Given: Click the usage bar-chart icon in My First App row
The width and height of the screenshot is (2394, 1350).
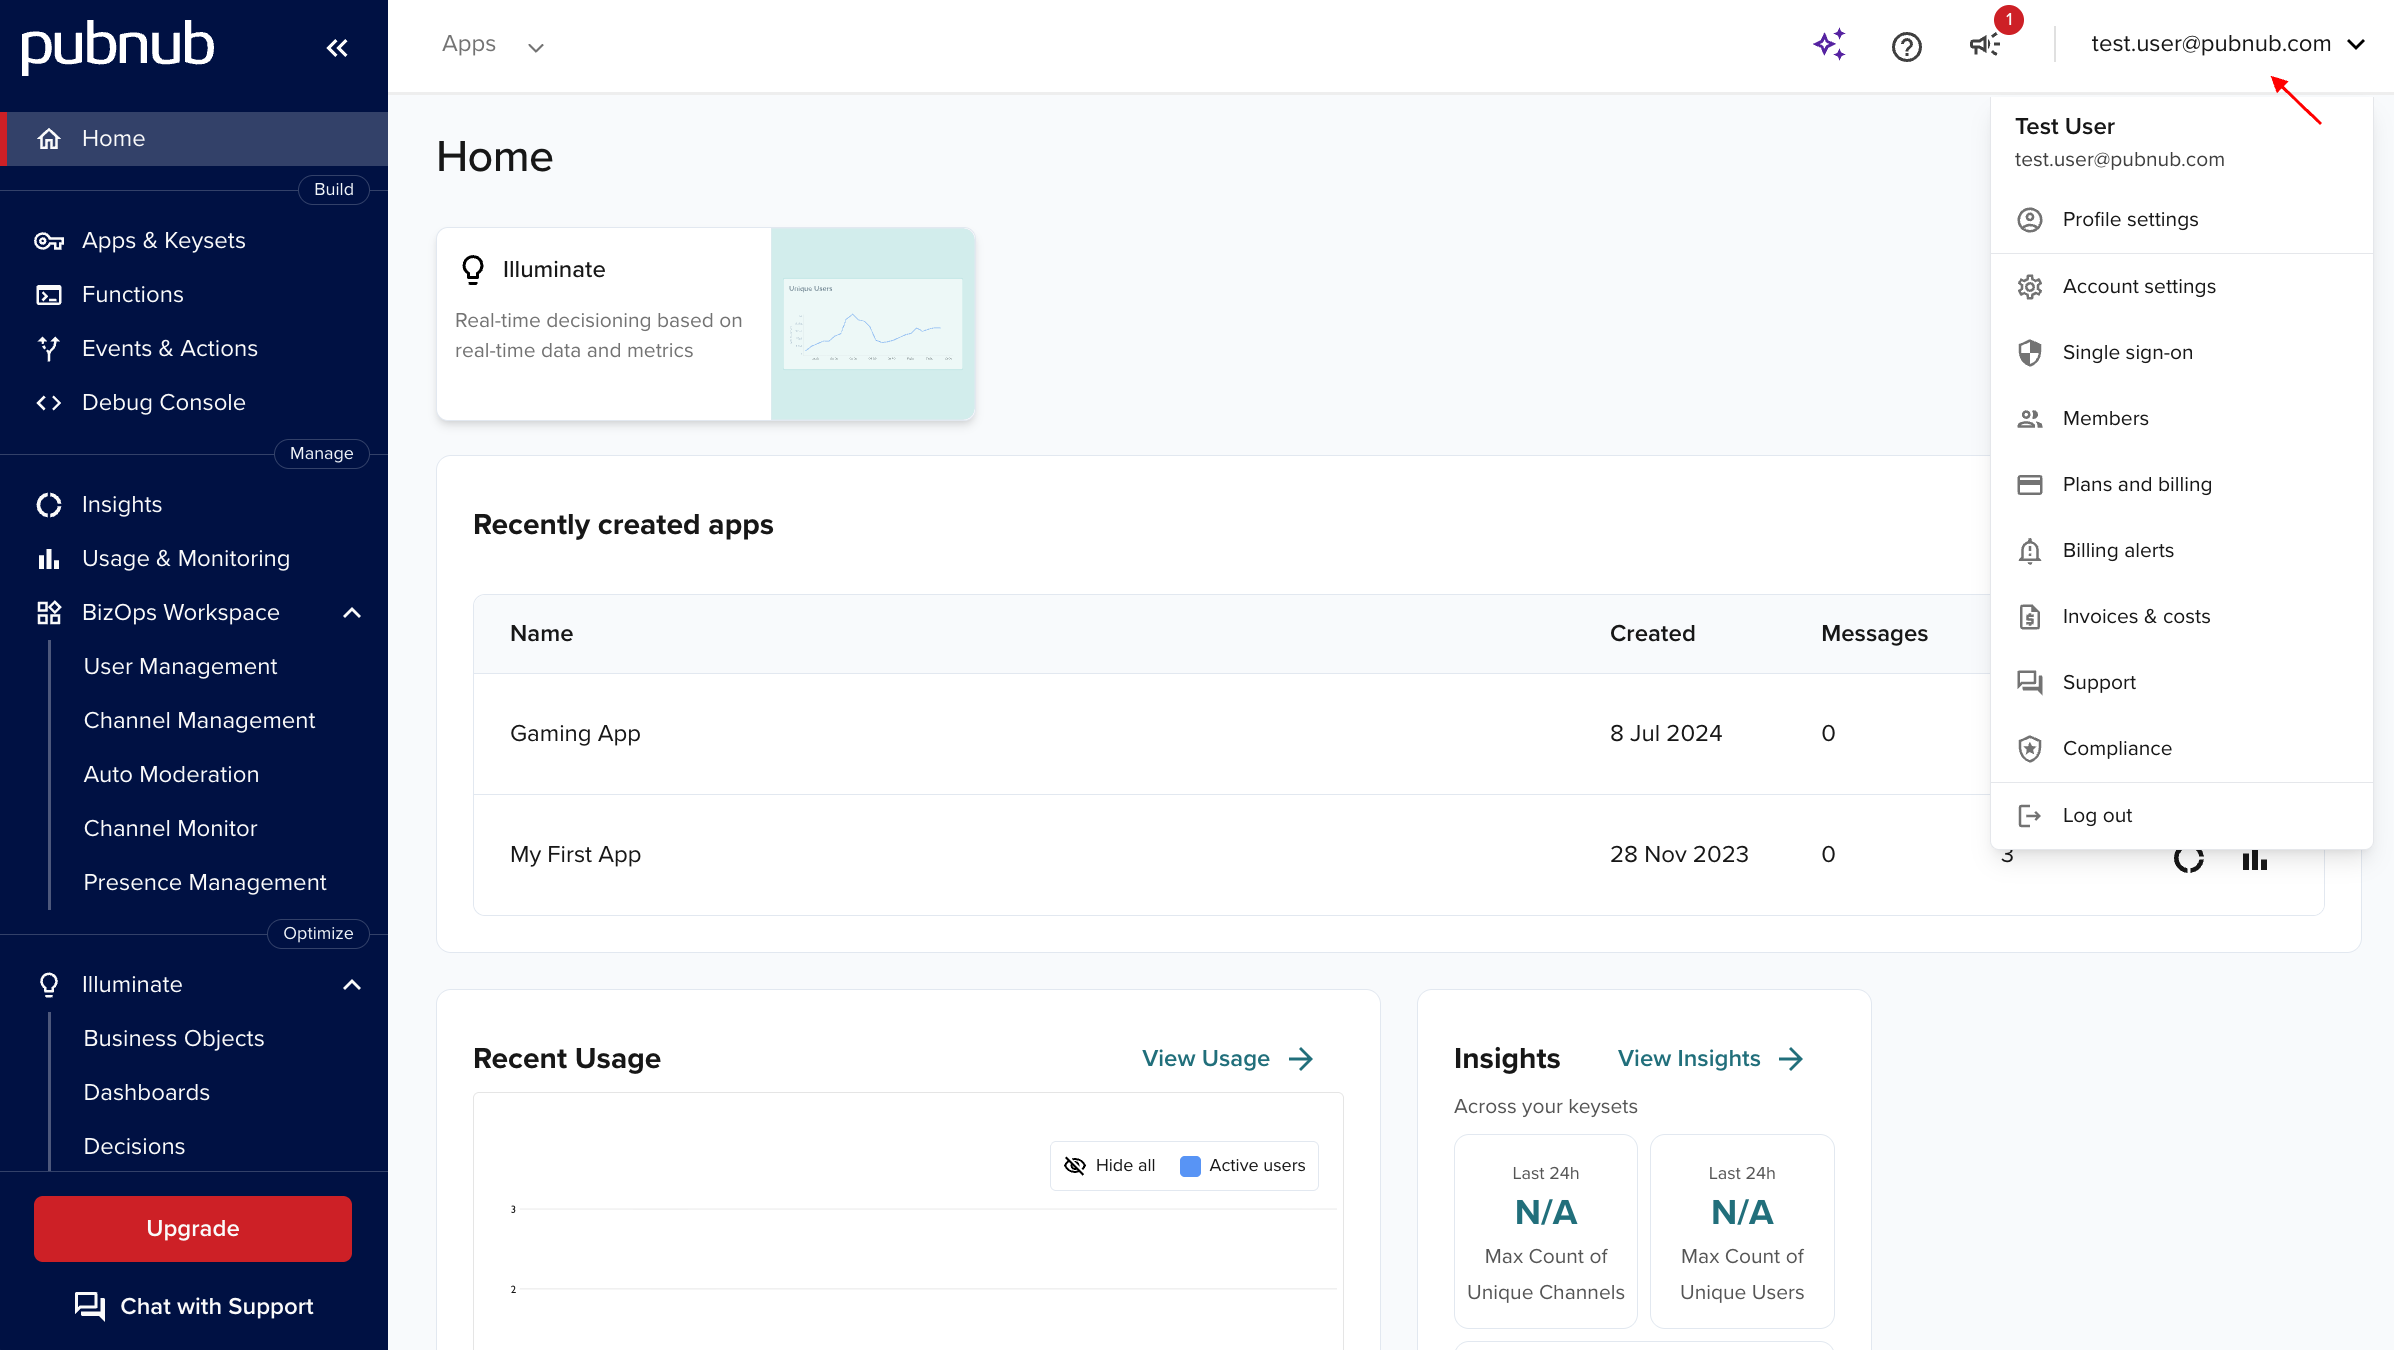Looking at the screenshot, I should tap(2254, 859).
